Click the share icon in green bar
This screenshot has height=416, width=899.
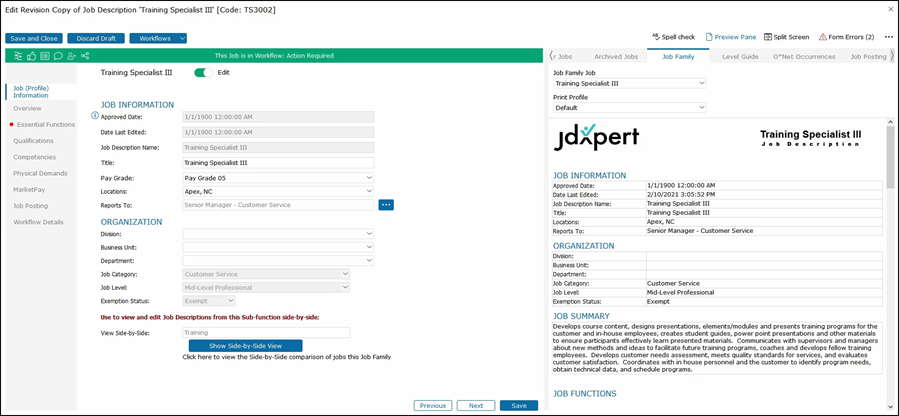pyautogui.click(x=85, y=56)
